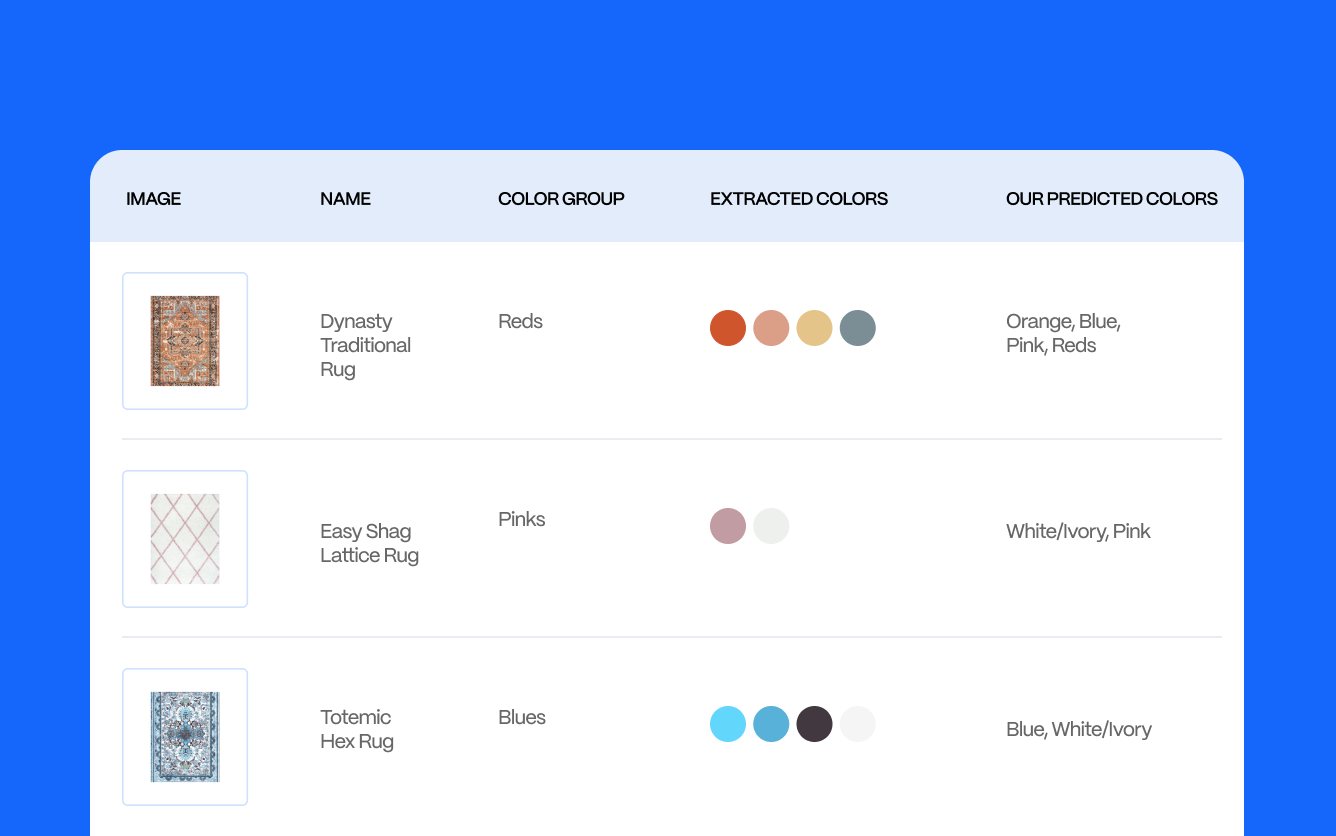The height and width of the screenshot is (836, 1336).
Task: Open the Totemic Hex Rug entry
Action: [x=357, y=729]
